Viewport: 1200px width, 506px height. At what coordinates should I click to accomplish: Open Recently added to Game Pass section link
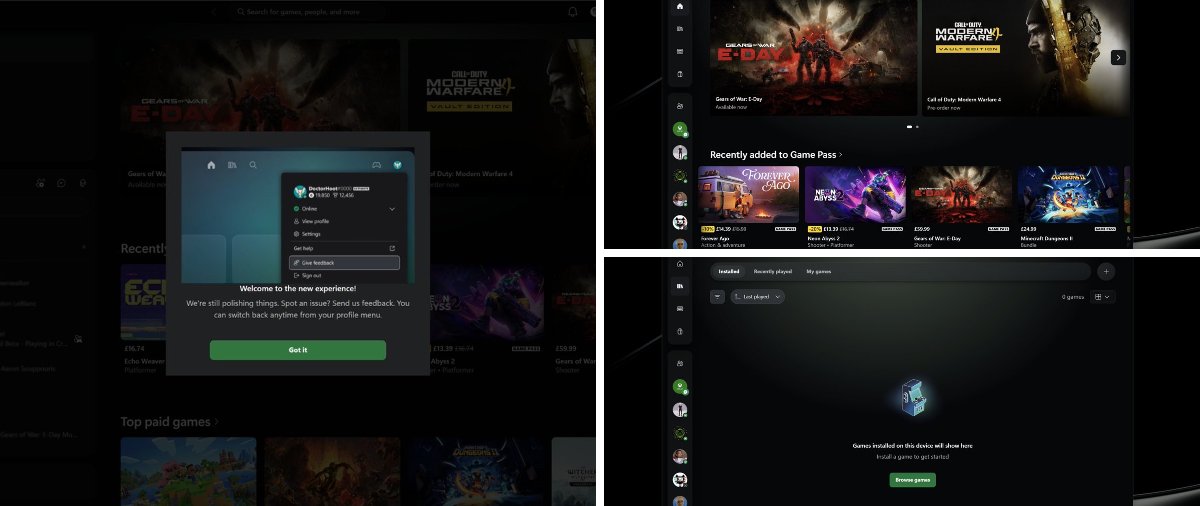(774, 155)
